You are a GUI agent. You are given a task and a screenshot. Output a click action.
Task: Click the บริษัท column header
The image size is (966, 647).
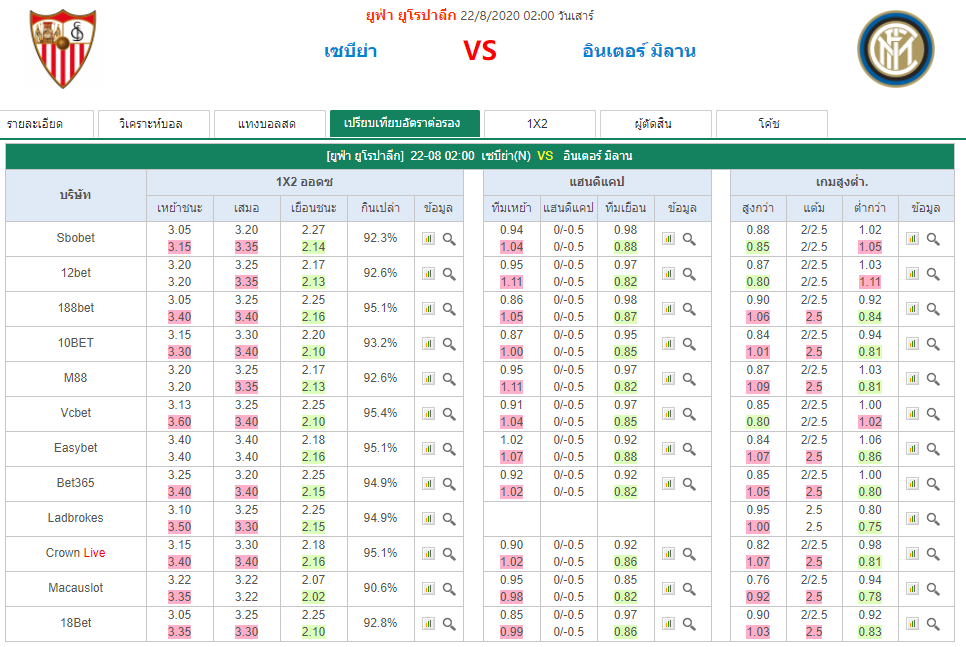click(76, 195)
